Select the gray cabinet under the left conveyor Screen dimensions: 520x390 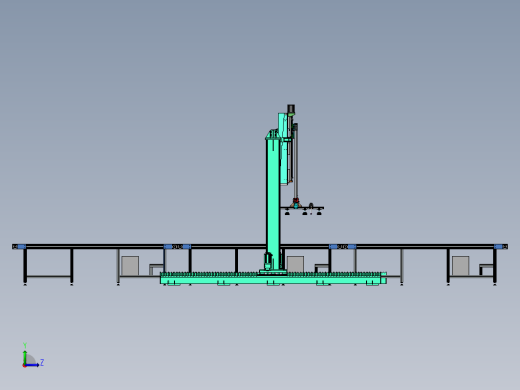pyautogui.click(x=130, y=266)
